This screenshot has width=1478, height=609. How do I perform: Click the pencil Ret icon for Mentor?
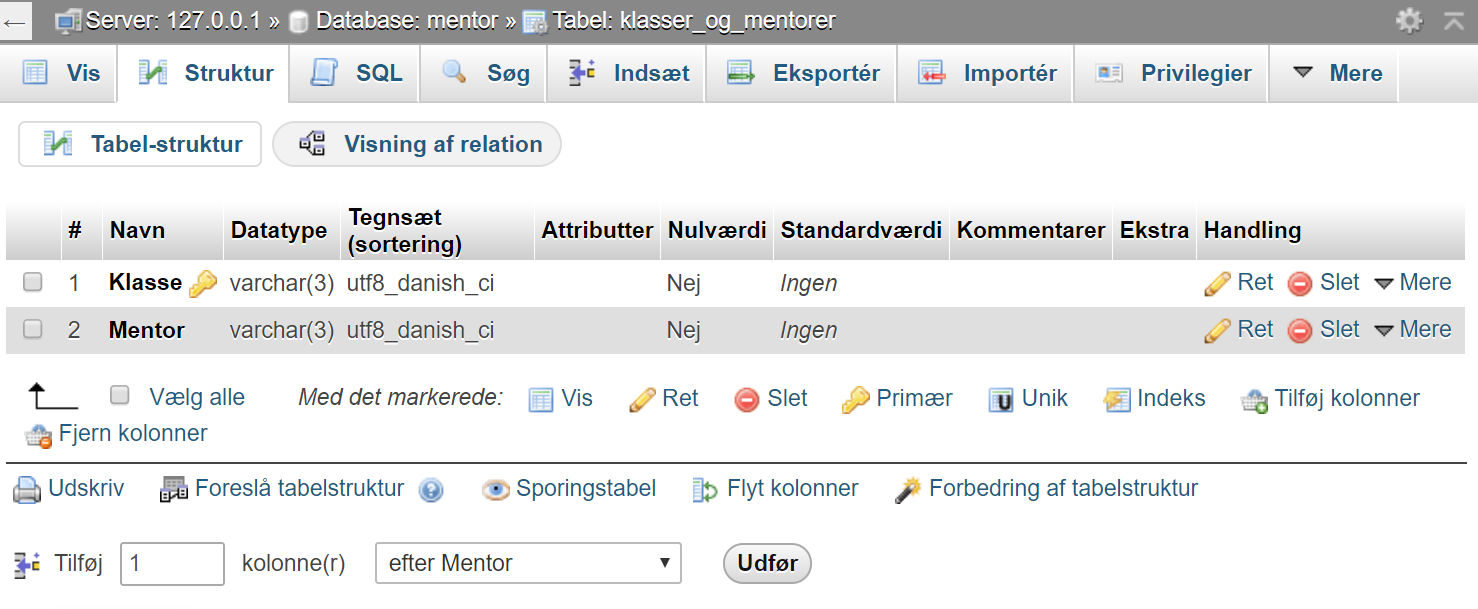[x=1217, y=331]
